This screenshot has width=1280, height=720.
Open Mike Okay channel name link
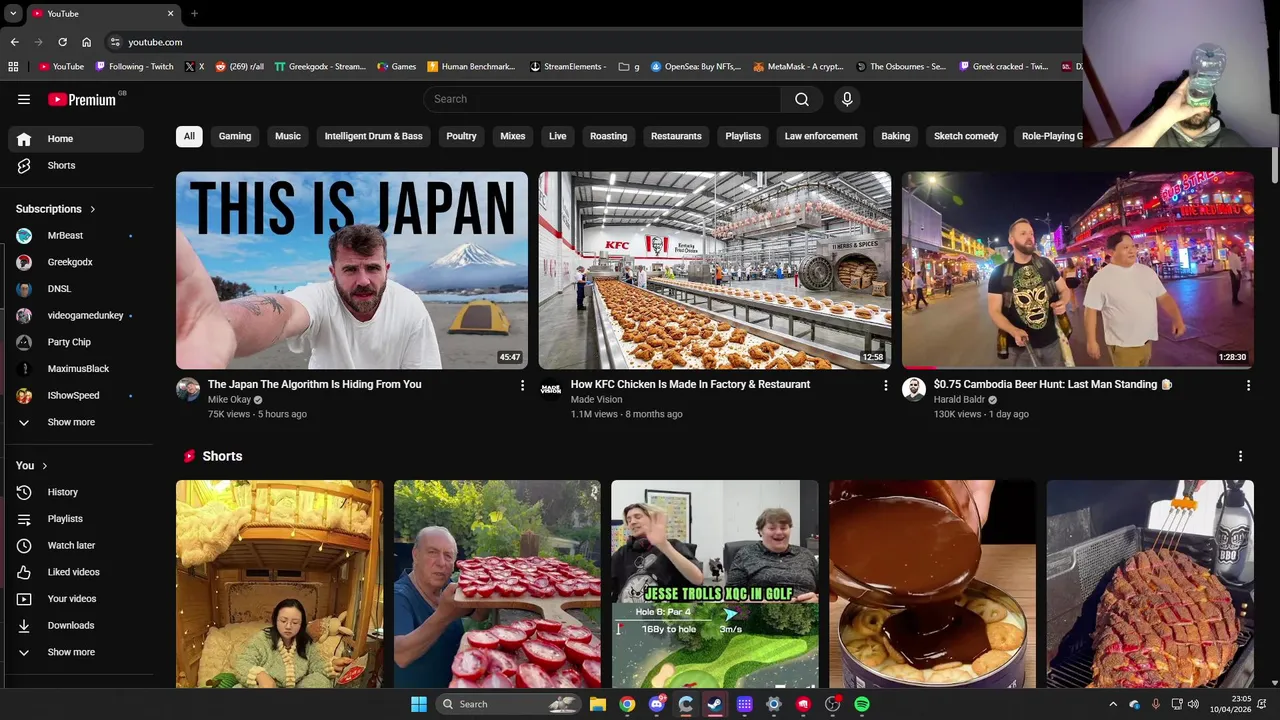pos(229,400)
